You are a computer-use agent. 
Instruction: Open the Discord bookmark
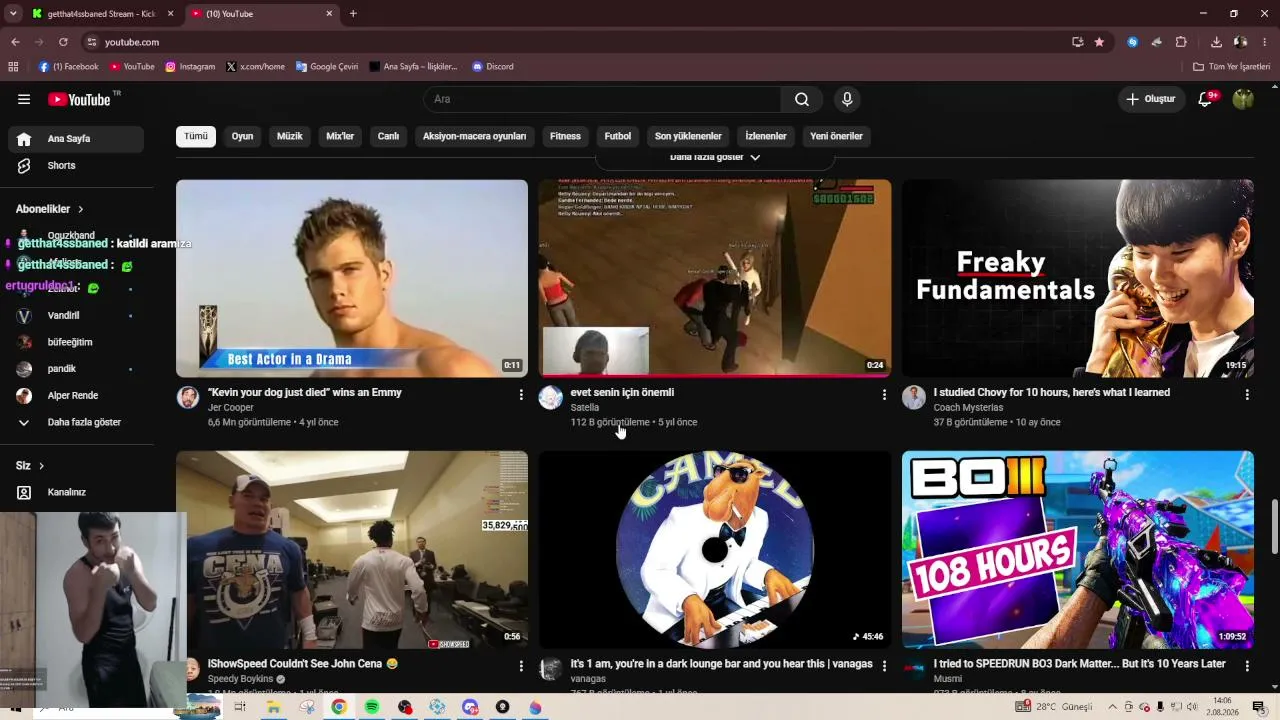coord(492,67)
